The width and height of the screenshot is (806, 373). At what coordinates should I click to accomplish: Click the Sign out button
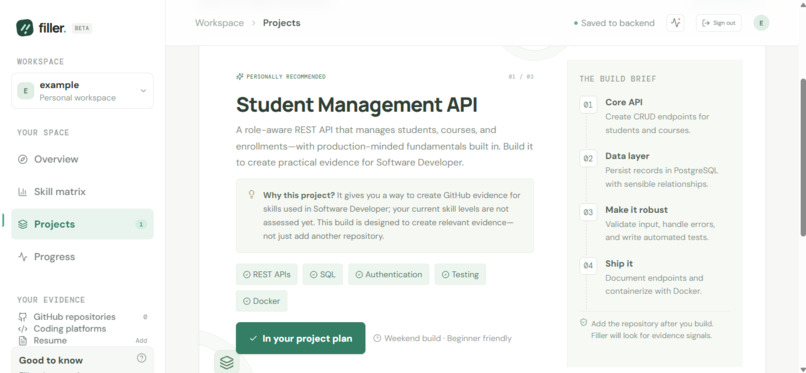[x=719, y=23]
